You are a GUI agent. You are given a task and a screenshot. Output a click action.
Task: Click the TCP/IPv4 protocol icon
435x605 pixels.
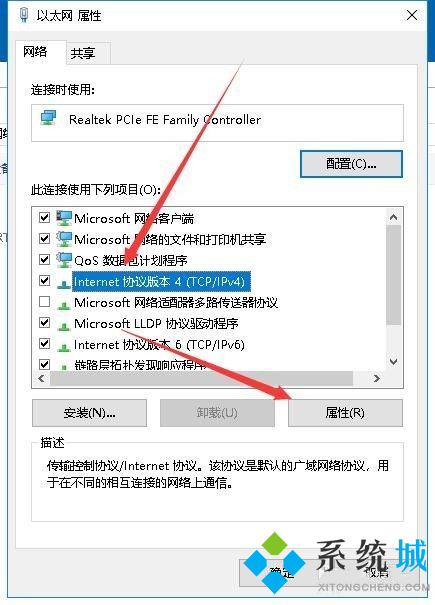pos(64,284)
